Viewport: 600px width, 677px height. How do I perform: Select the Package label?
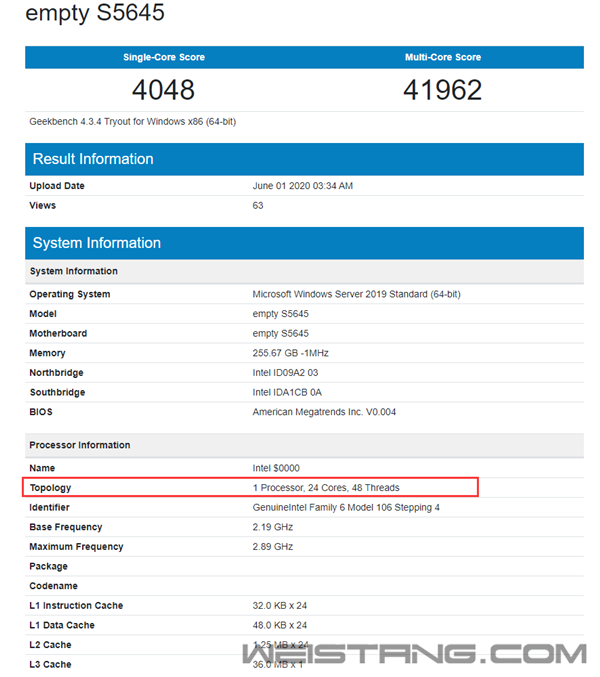coord(48,566)
